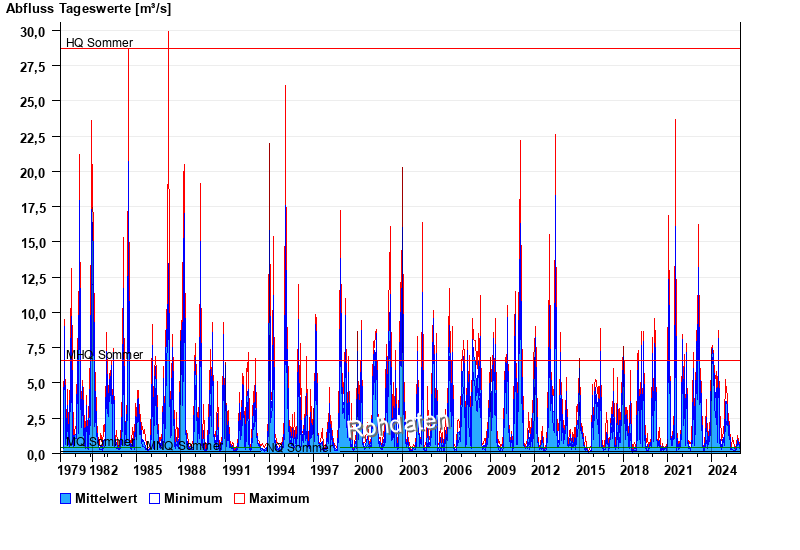
Task: Click the HQ Sommer threshold label
Action: (x=99, y=42)
